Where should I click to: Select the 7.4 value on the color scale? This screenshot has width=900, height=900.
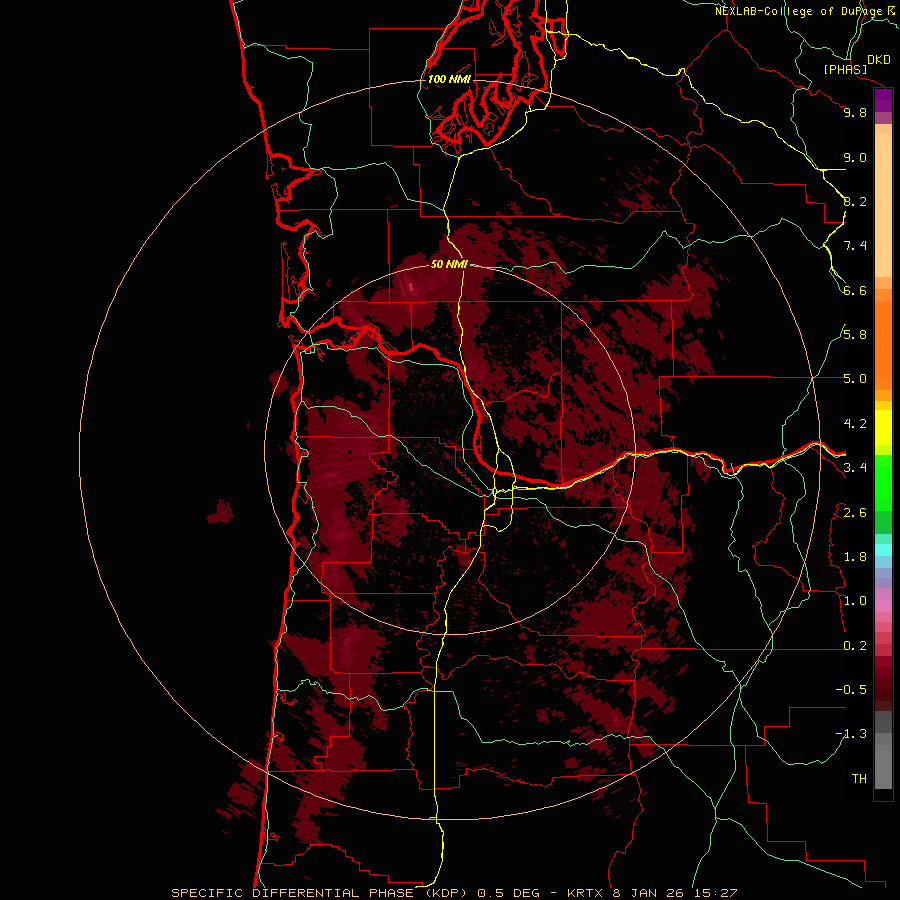point(855,246)
